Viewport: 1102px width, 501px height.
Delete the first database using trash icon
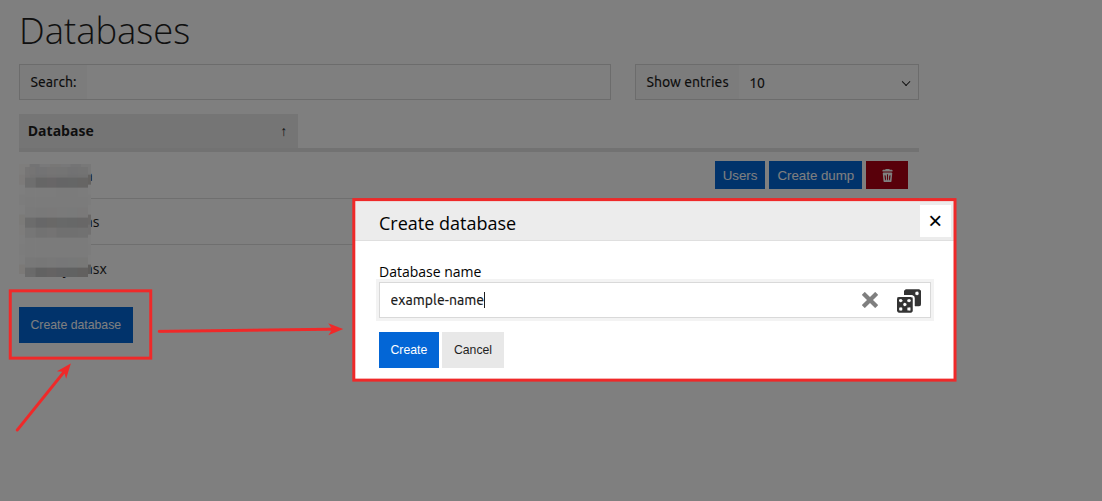coord(886,175)
